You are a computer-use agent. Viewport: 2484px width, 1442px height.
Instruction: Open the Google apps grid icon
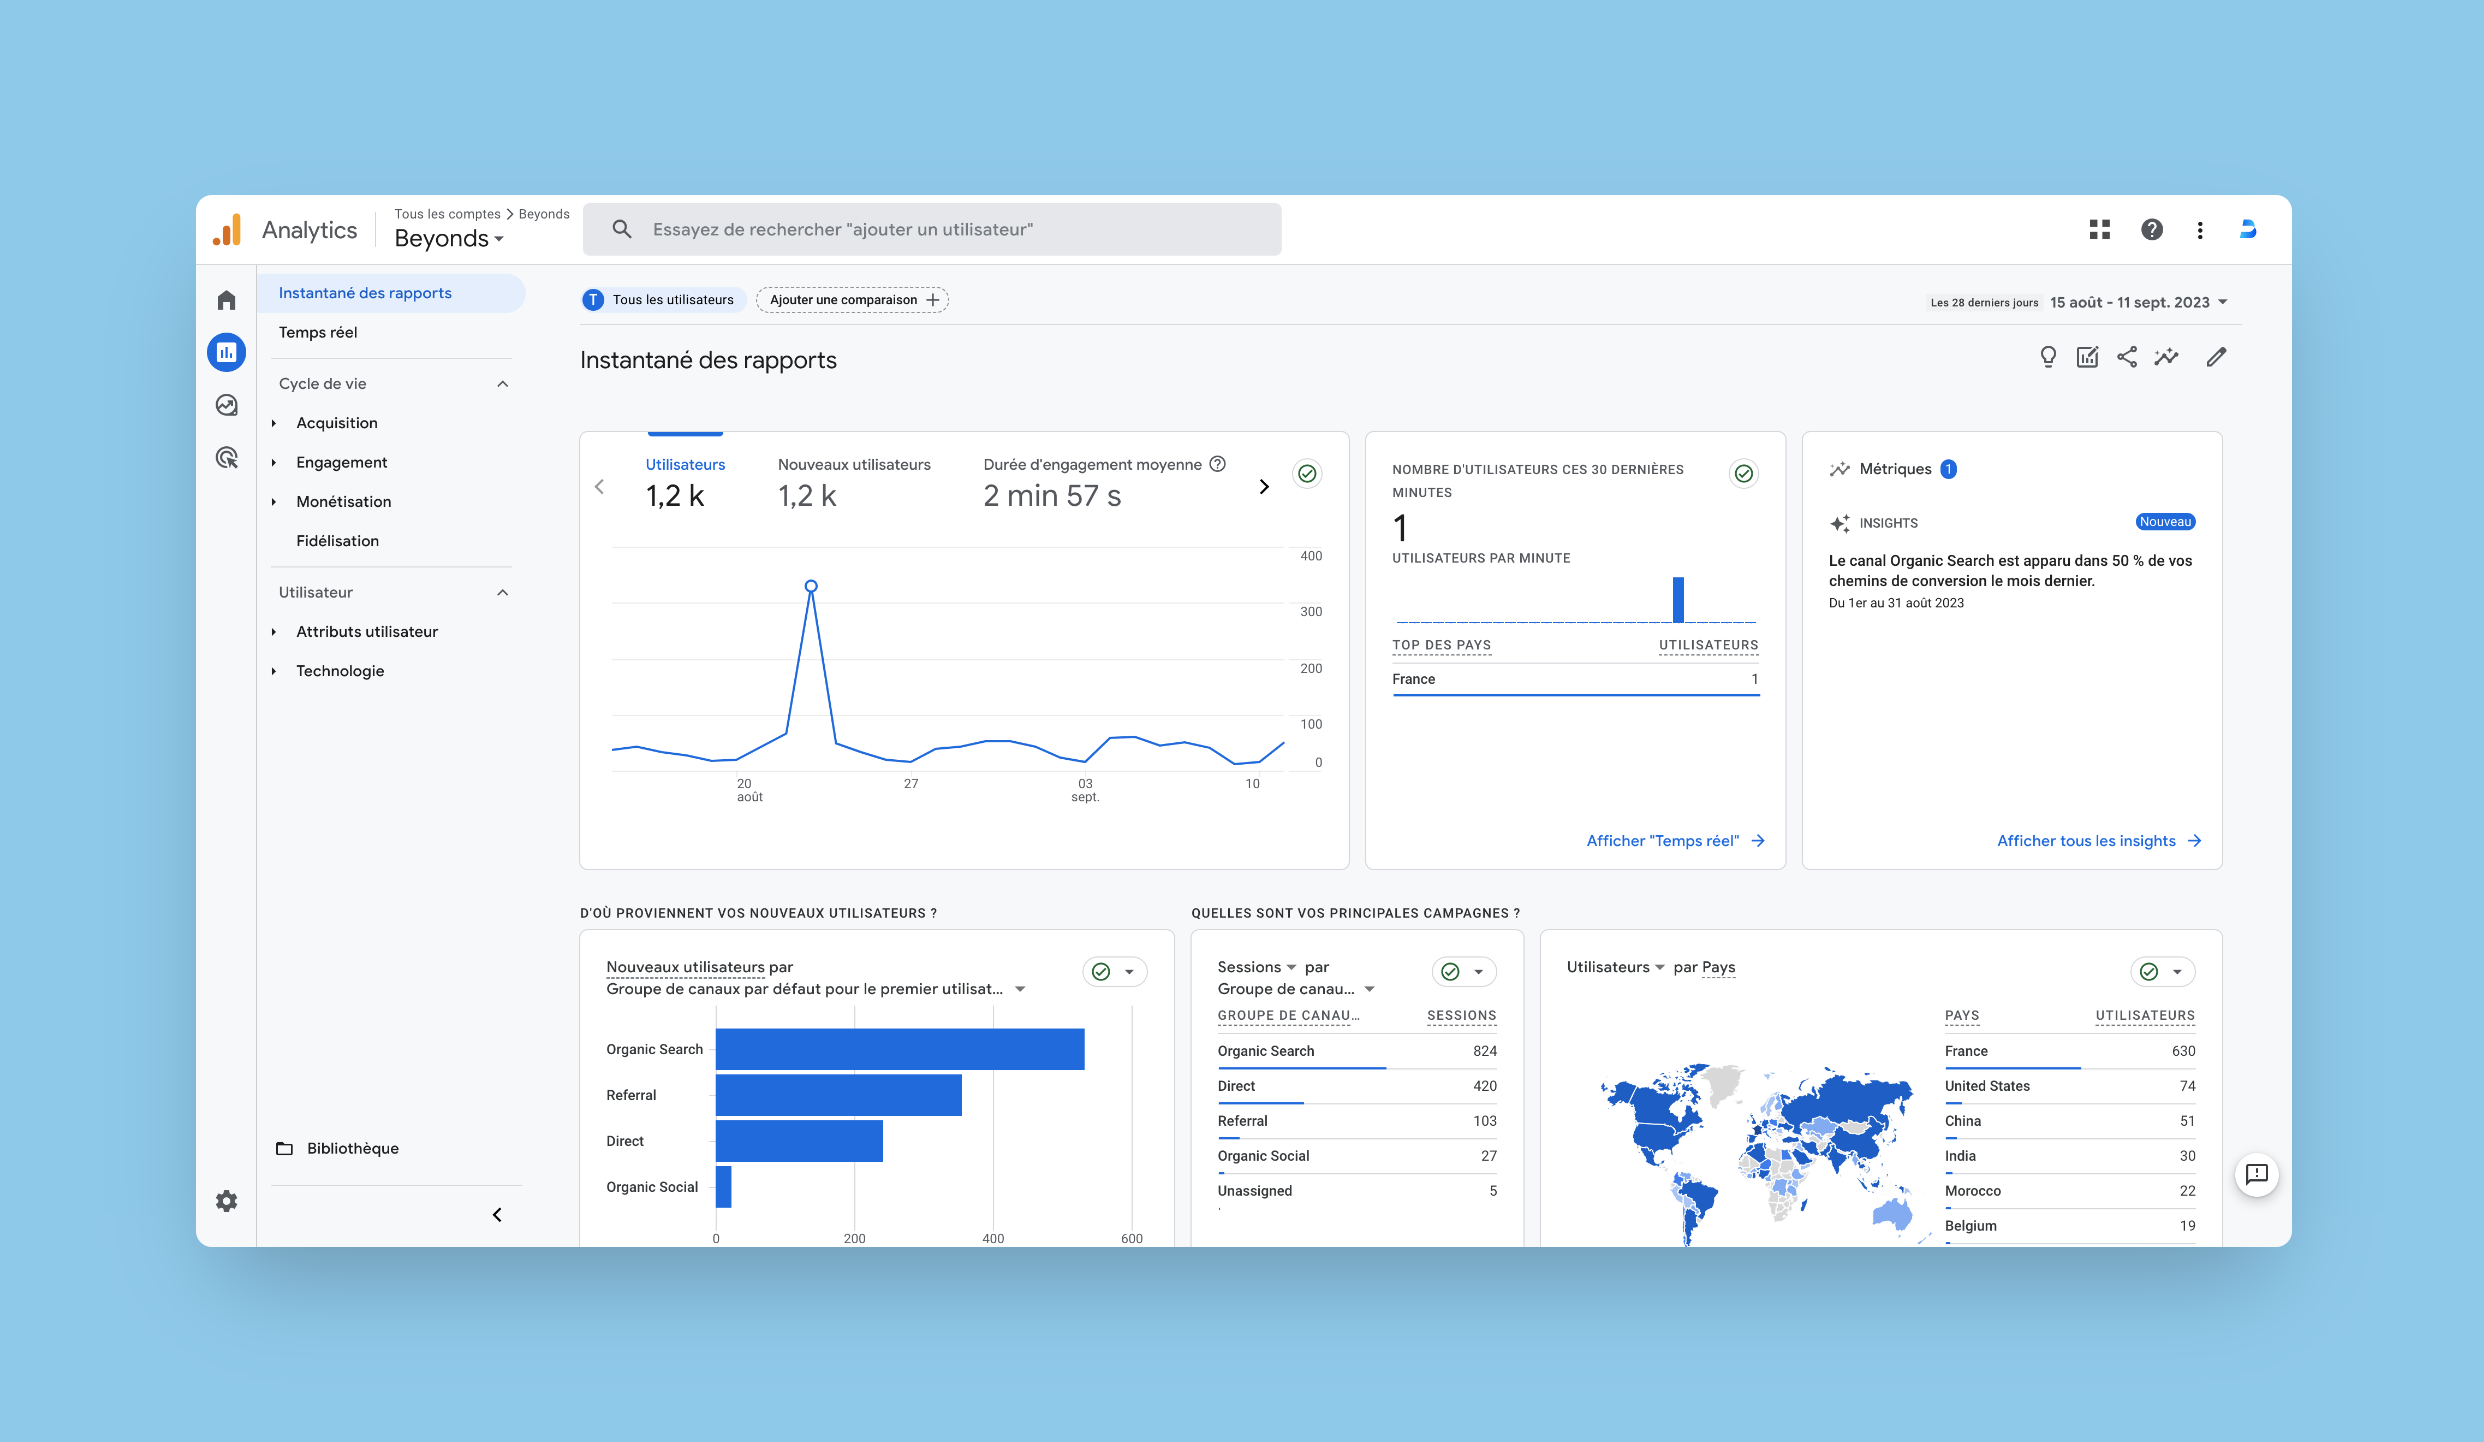(2099, 230)
